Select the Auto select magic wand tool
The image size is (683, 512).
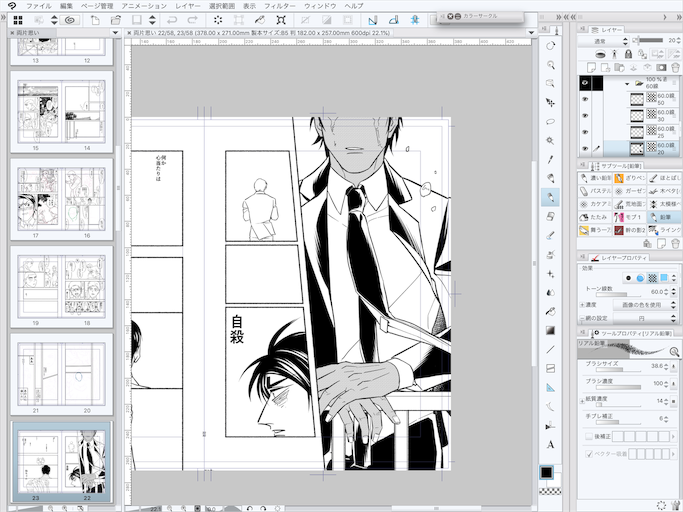pyautogui.click(x=551, y=141)
